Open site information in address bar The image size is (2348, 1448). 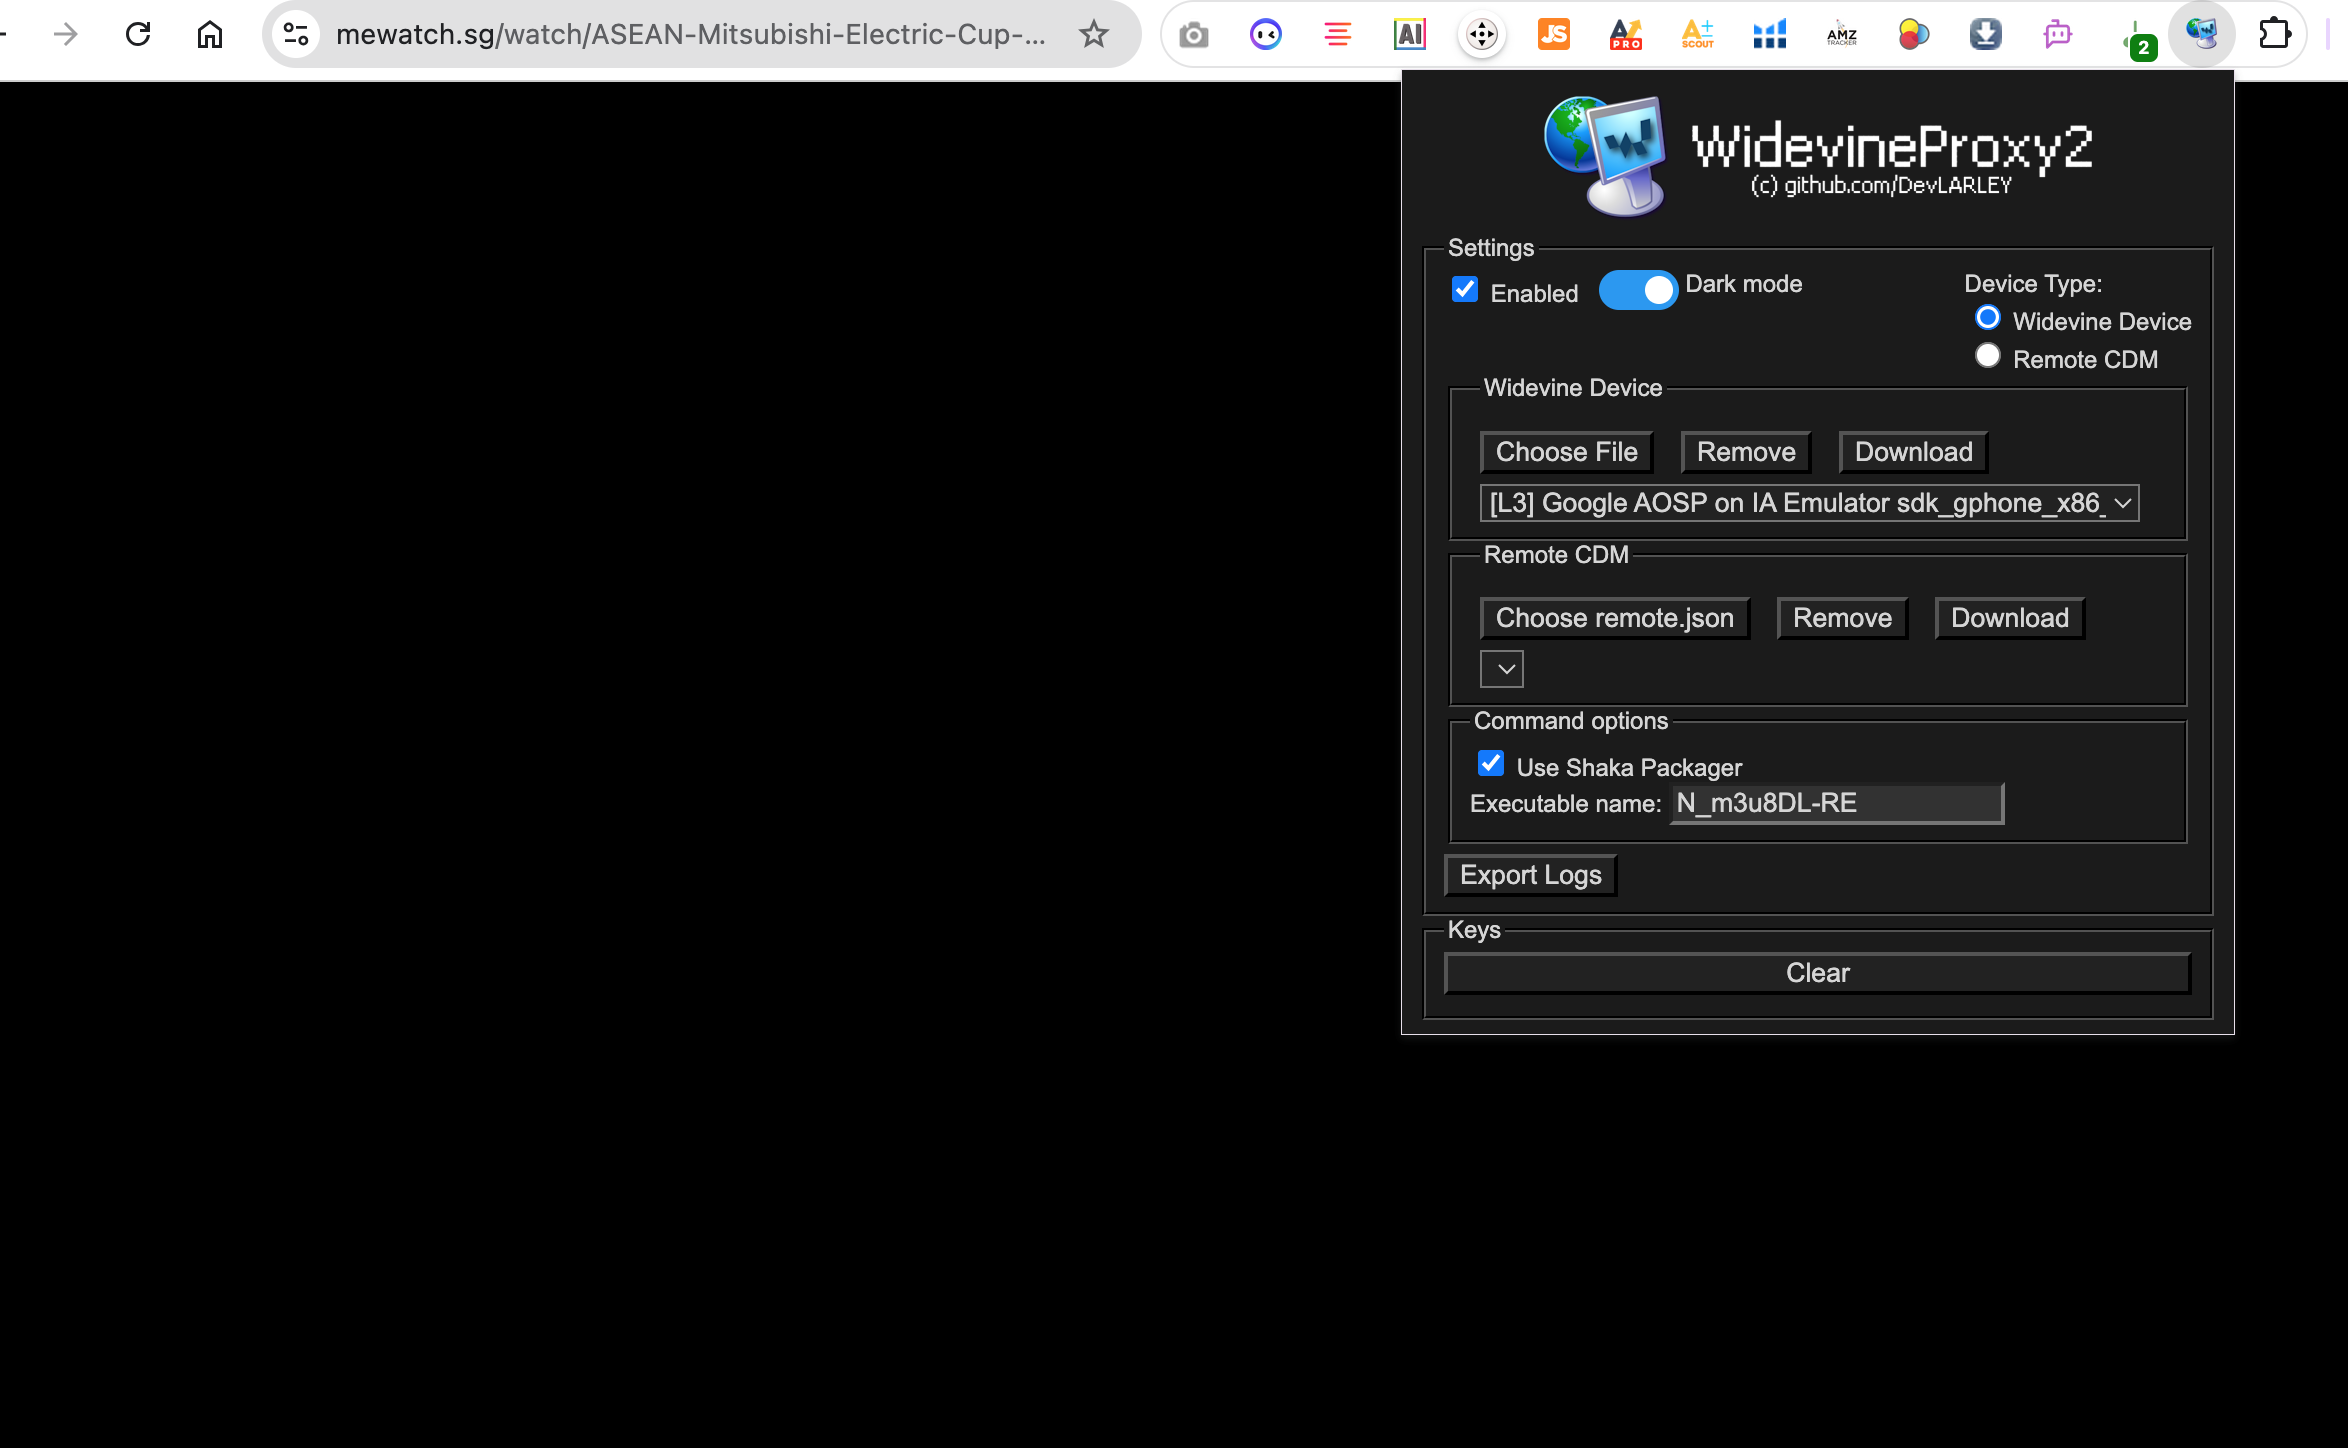(x=296, y=35)
